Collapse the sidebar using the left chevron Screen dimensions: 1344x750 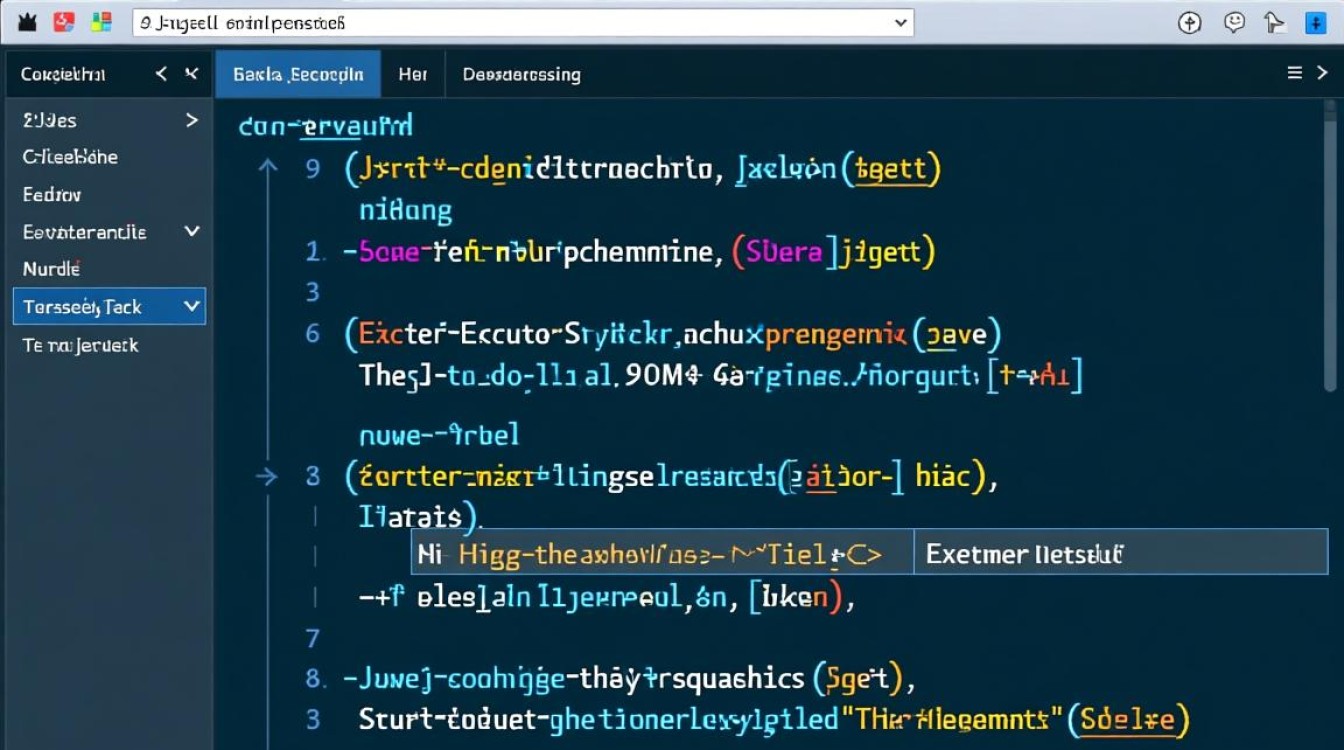coord(161,72)
